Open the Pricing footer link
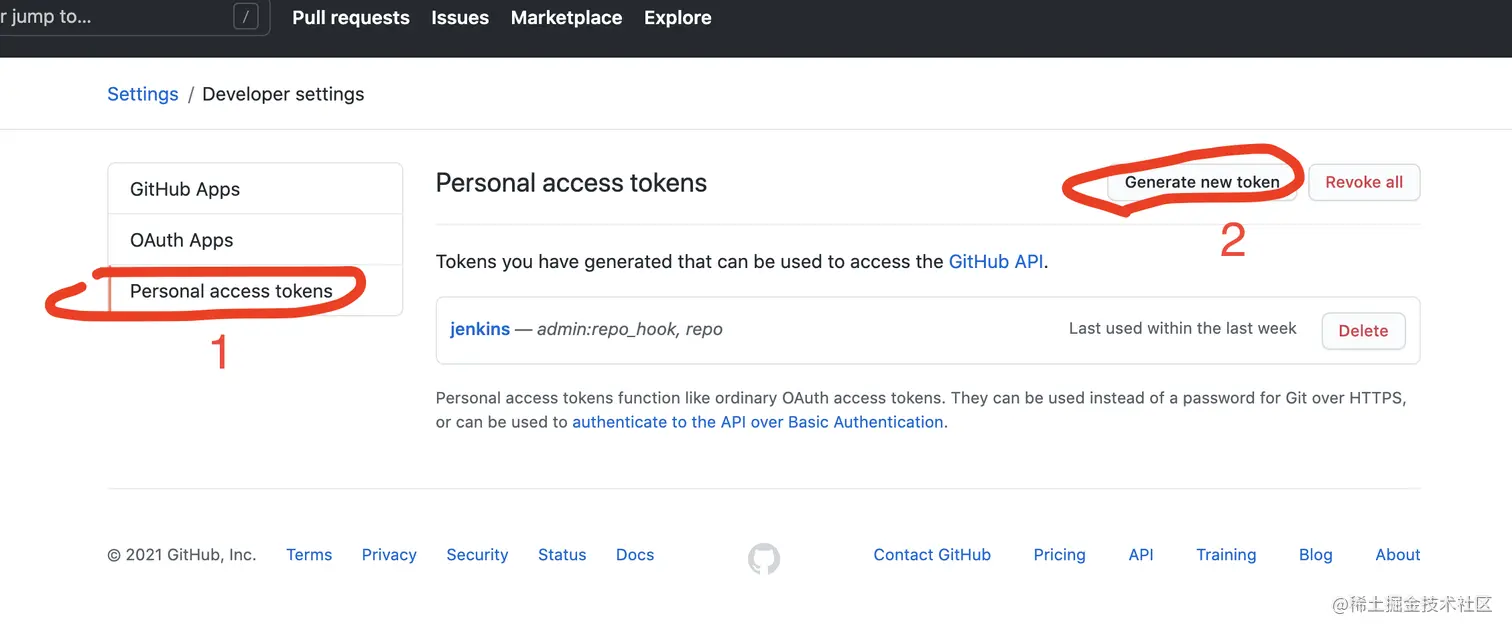 (x=1059, y=555)
